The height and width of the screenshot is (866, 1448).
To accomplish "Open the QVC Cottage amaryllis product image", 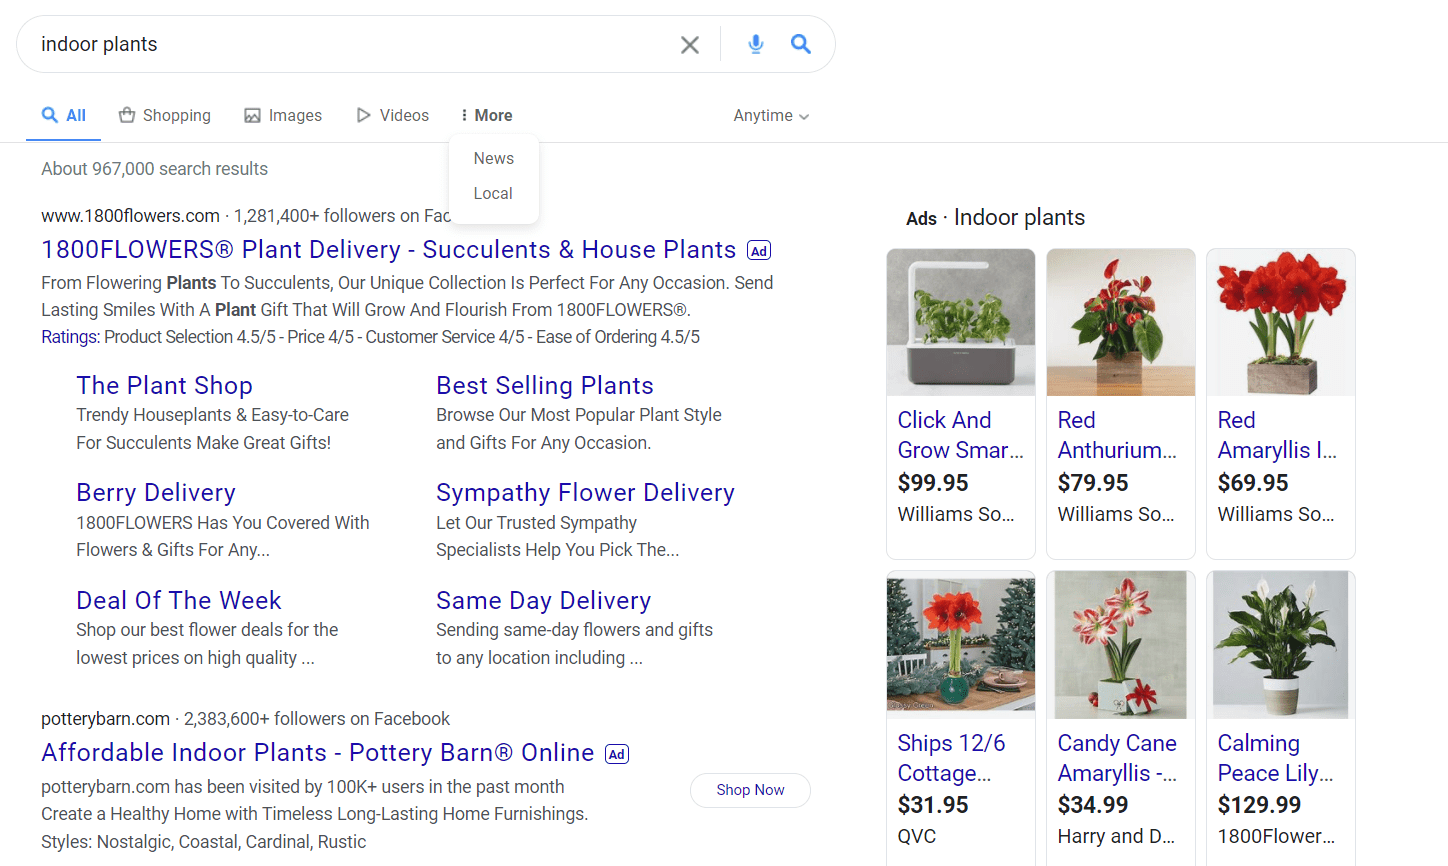I will [961, 645].
